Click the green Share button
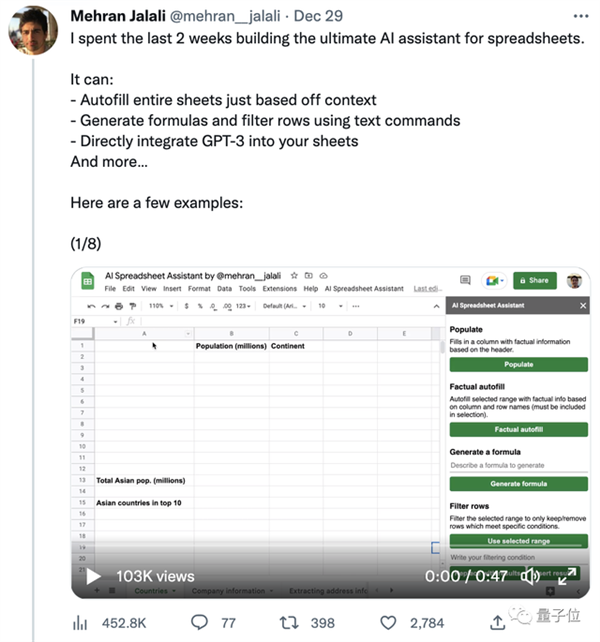 pyautogui.click(x=534, y=280)
